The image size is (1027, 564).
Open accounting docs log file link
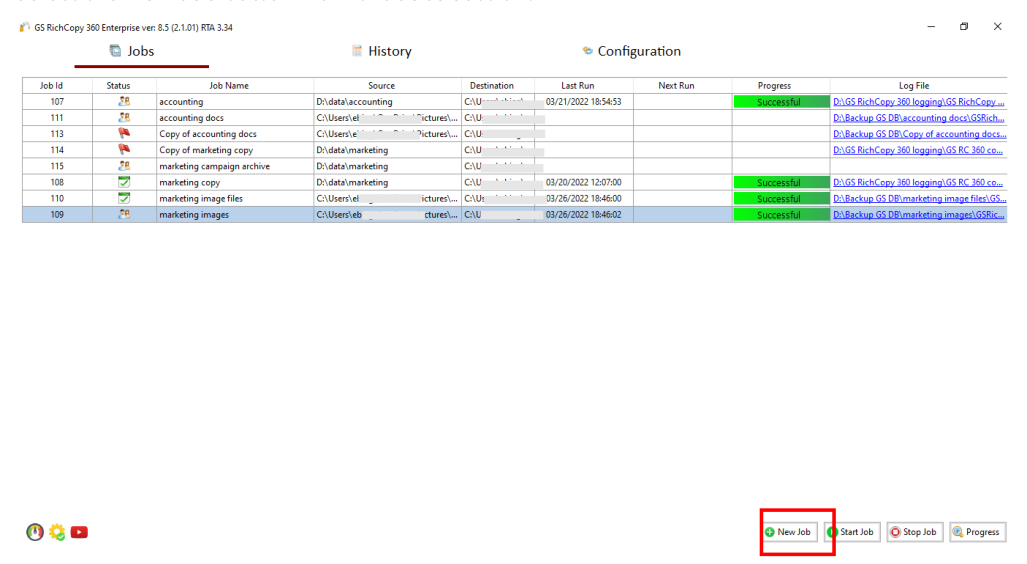point(918,118)
